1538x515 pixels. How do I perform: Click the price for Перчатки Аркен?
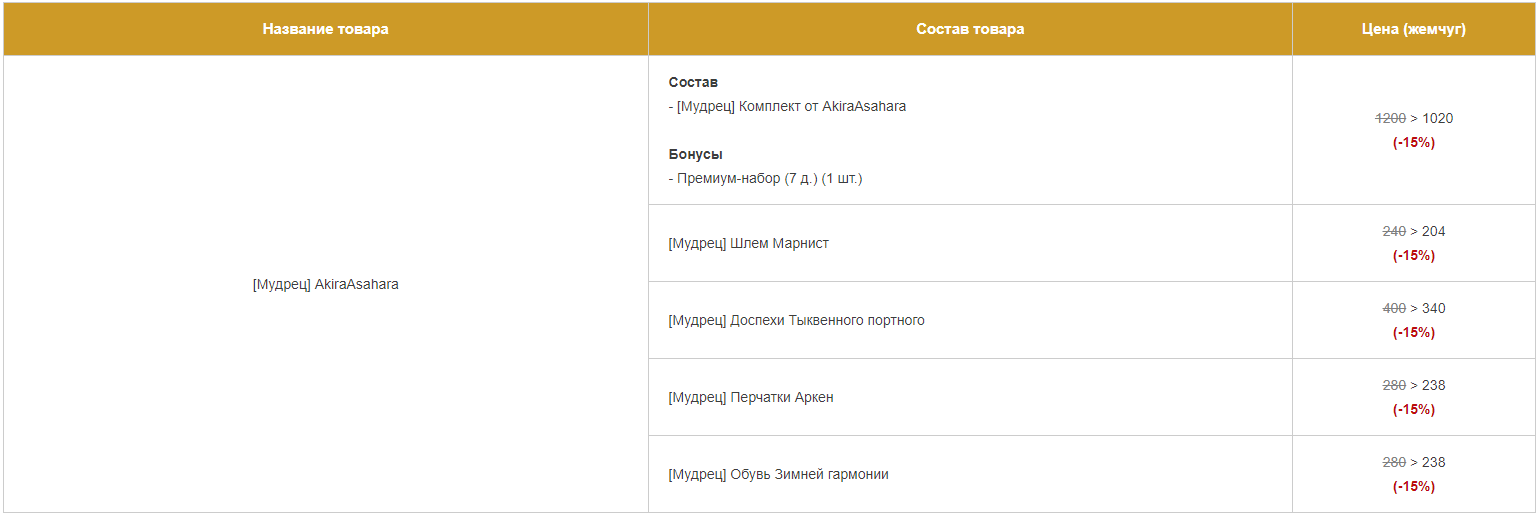coord(1413,385)
